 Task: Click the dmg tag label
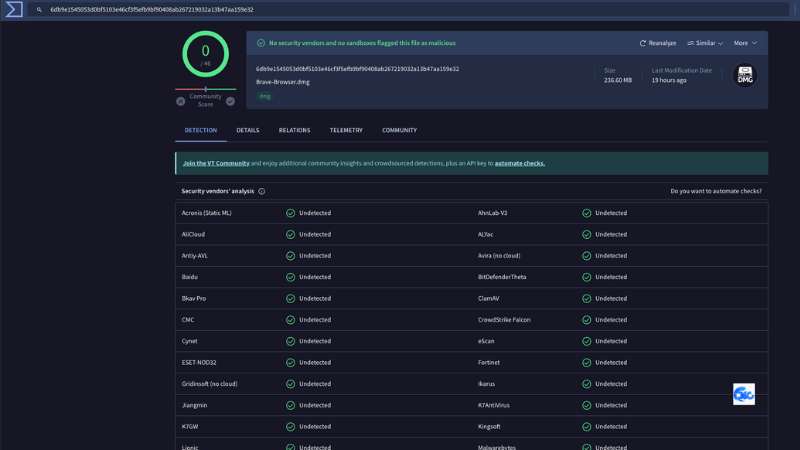265,96
